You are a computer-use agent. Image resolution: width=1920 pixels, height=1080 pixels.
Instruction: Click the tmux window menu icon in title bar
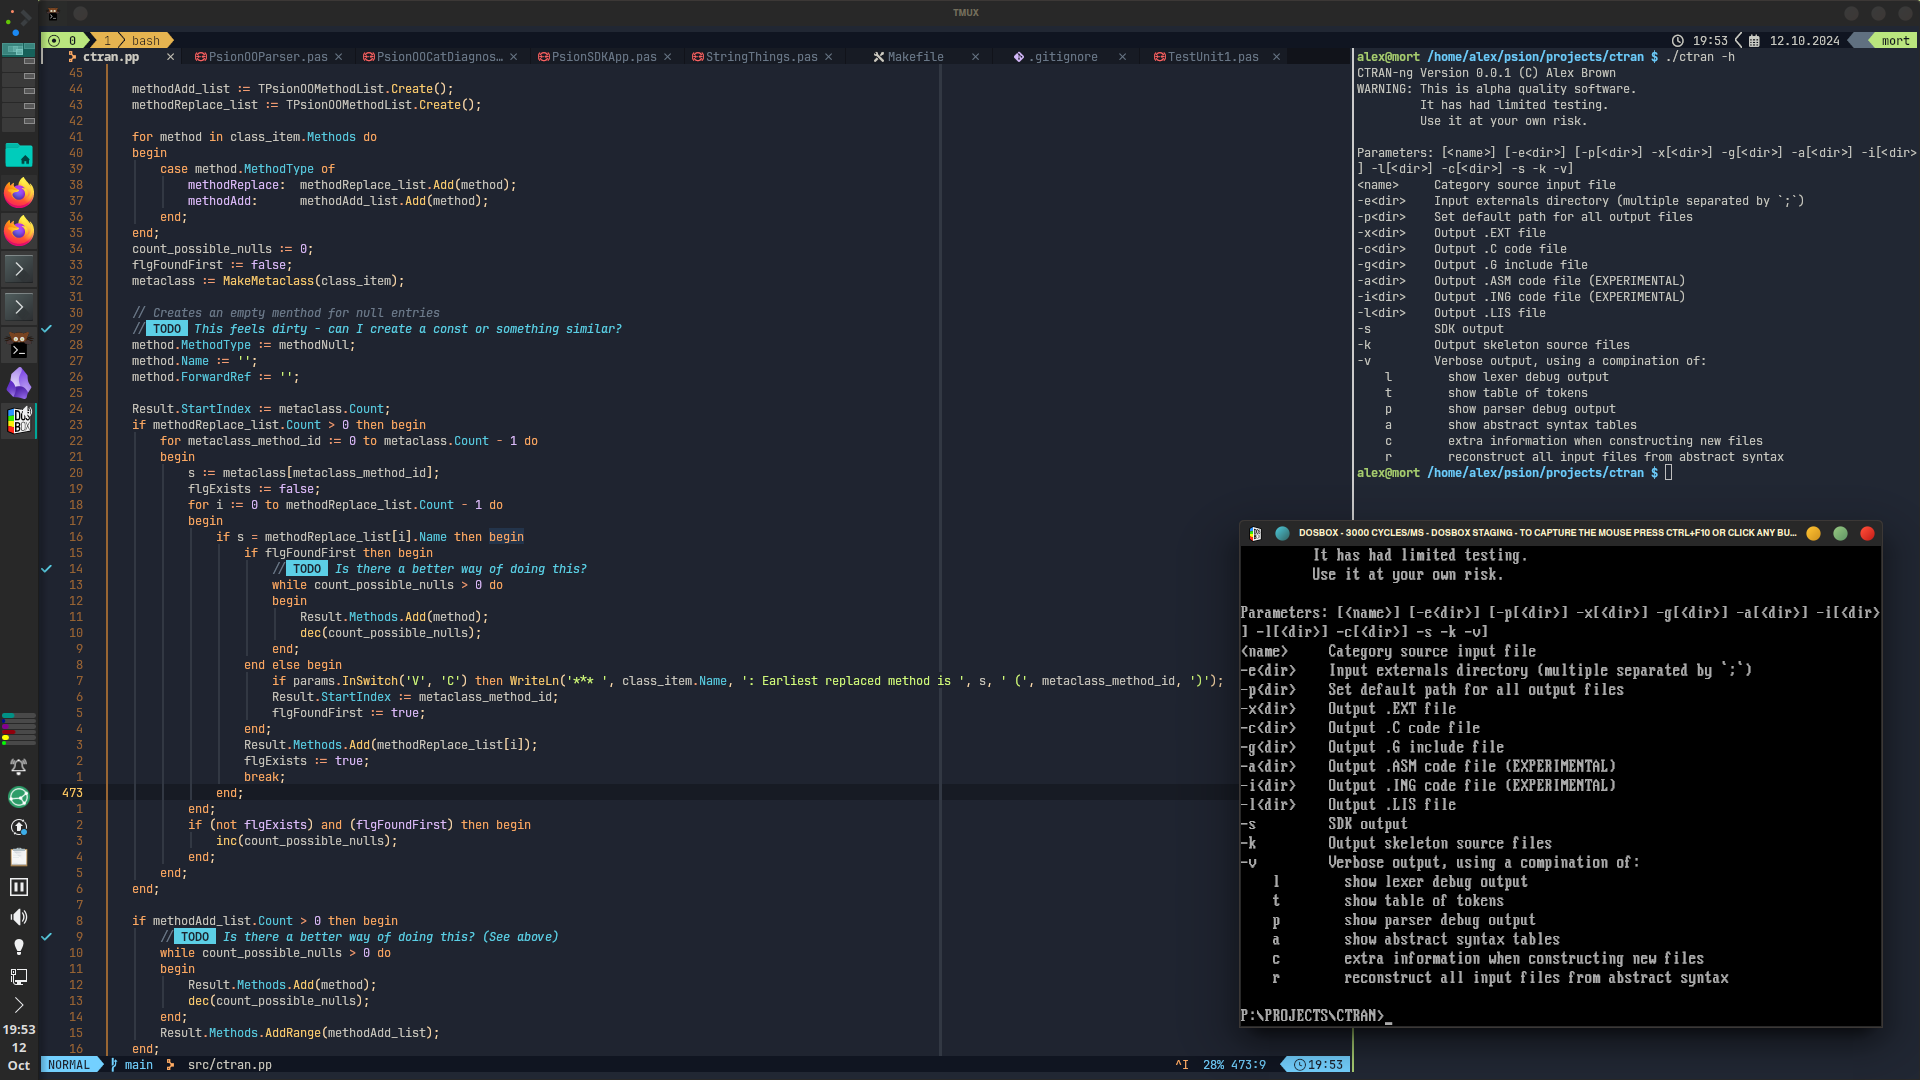[53, 13]
